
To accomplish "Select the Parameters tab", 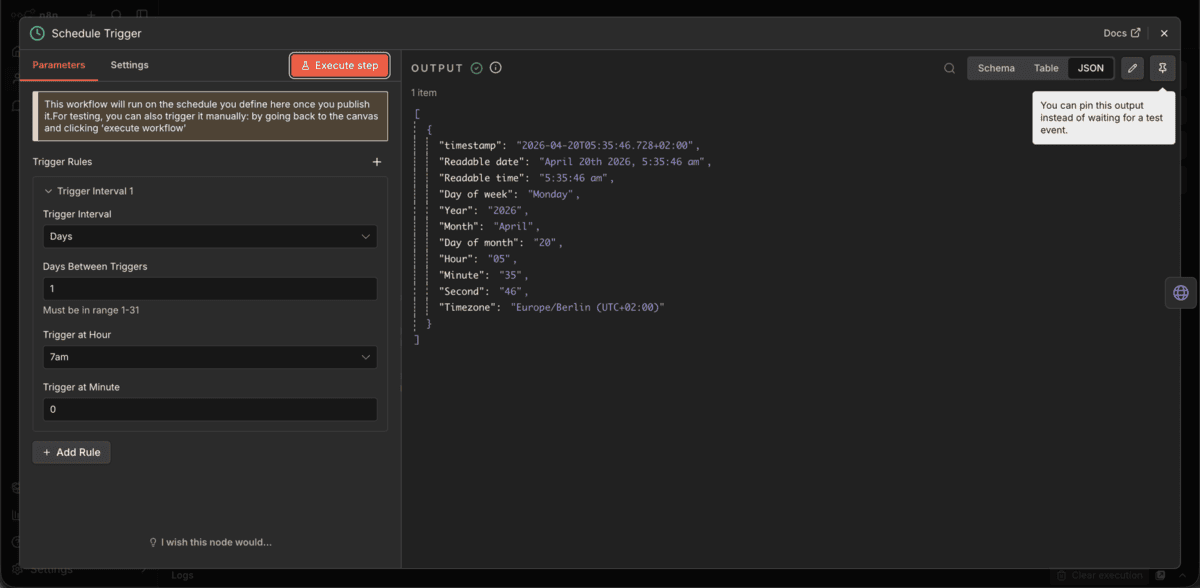I will (x=59, y=63).
